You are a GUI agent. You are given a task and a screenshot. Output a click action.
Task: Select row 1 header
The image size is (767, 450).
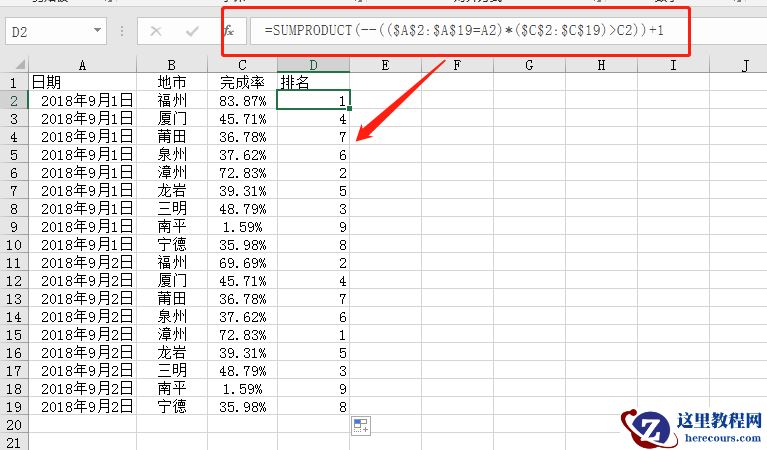(14, 82)
